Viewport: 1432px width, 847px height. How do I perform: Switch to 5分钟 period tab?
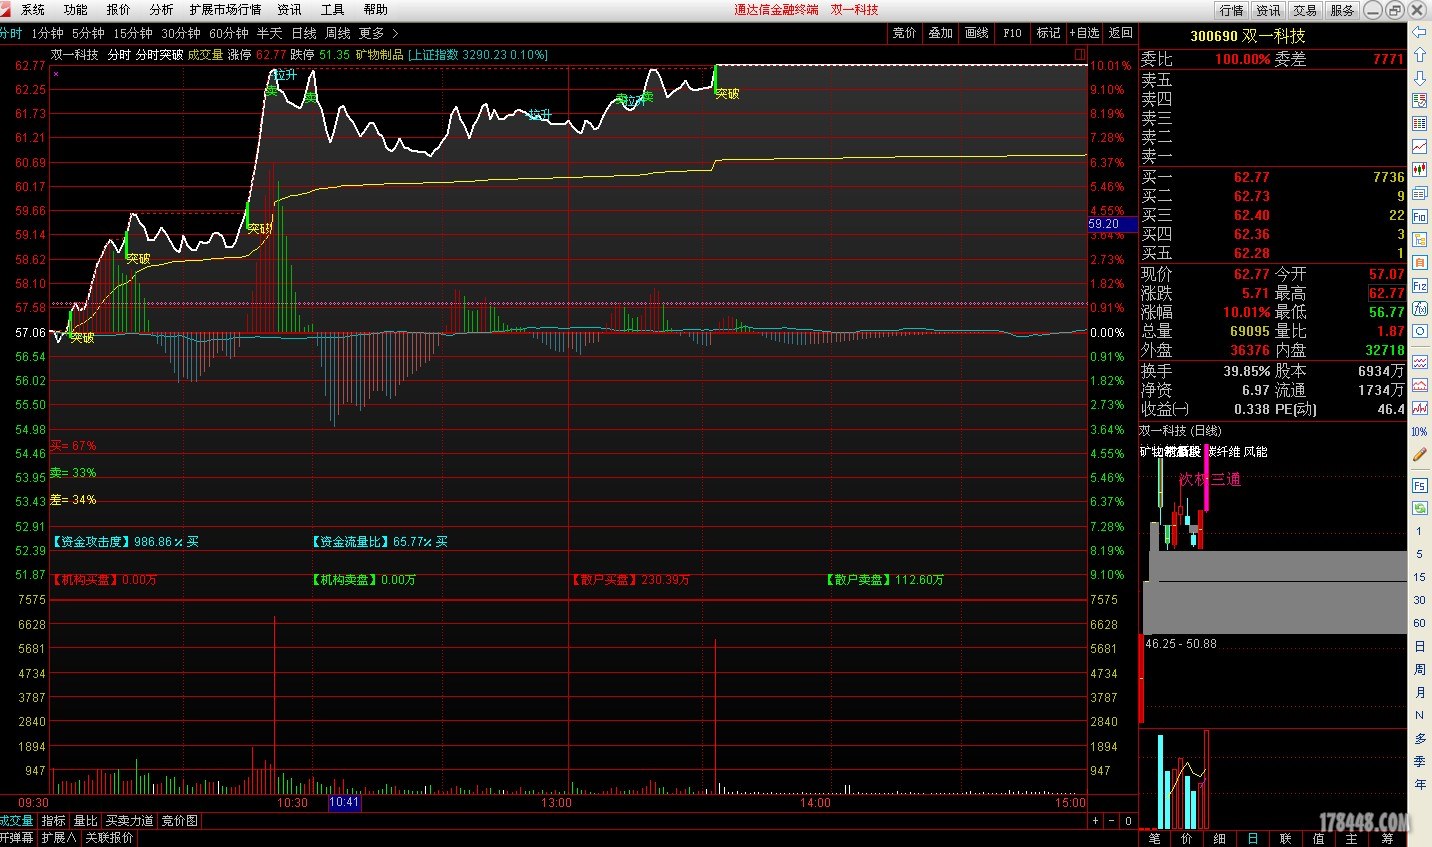coord(88,33)
